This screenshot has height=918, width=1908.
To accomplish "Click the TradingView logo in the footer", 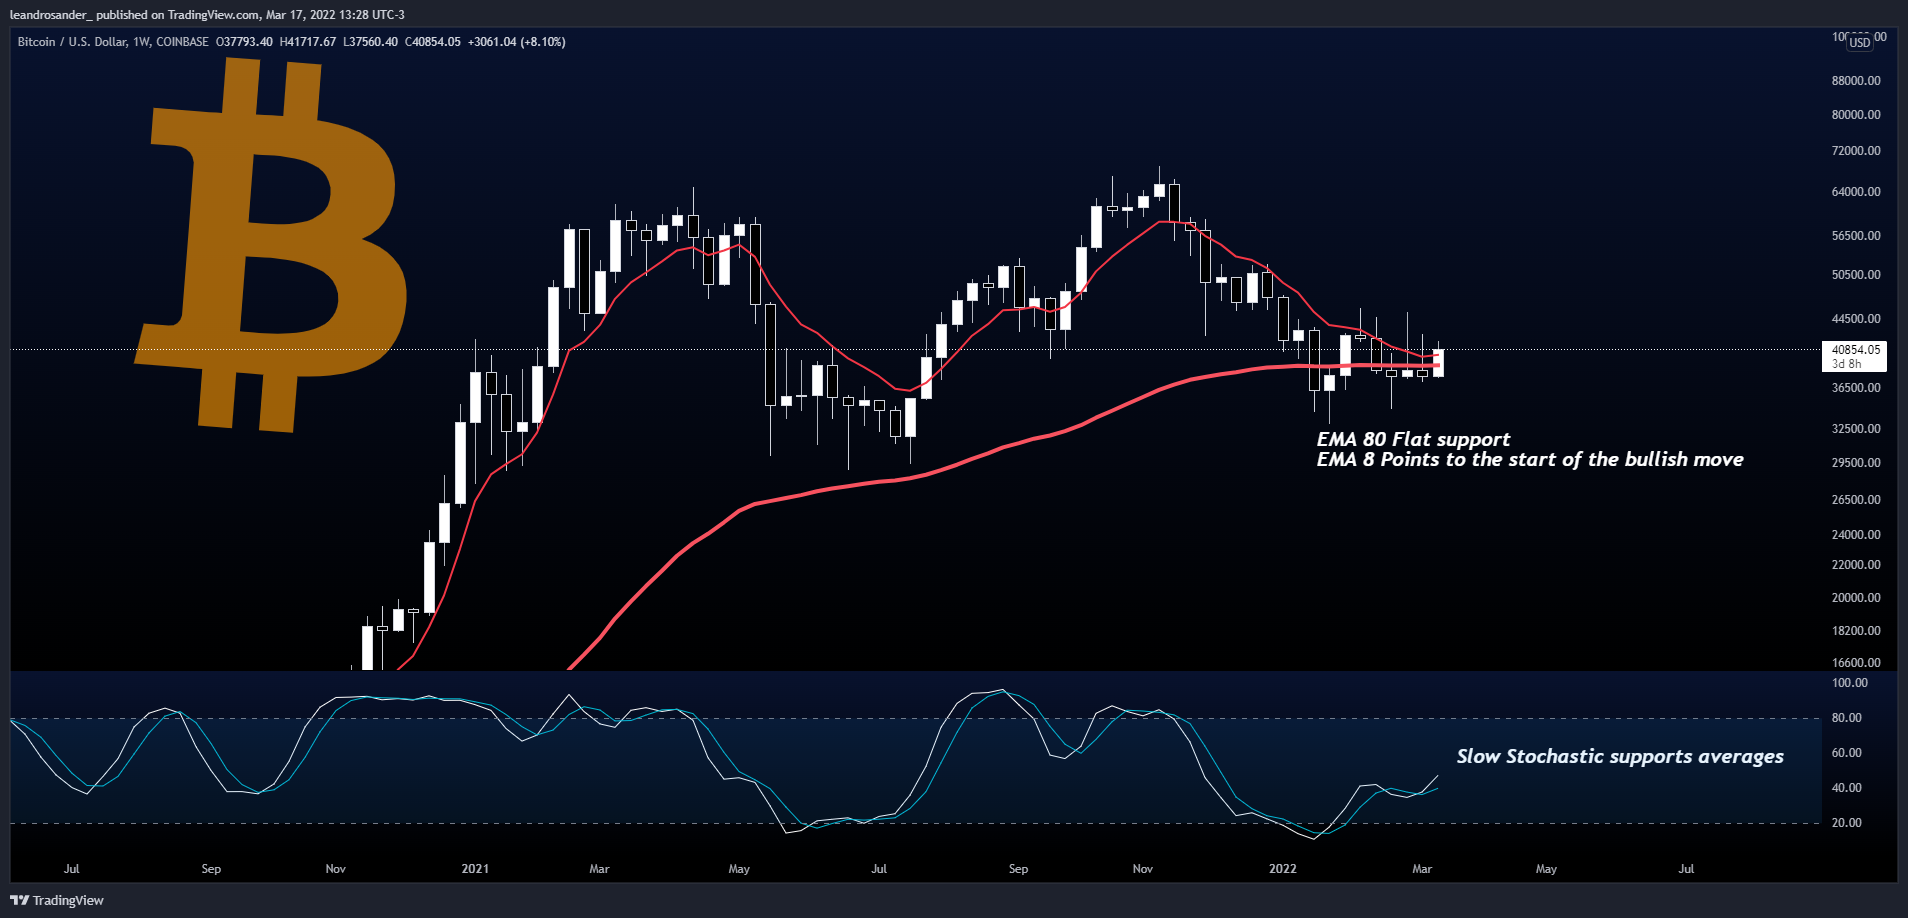I will pos(57,900).
